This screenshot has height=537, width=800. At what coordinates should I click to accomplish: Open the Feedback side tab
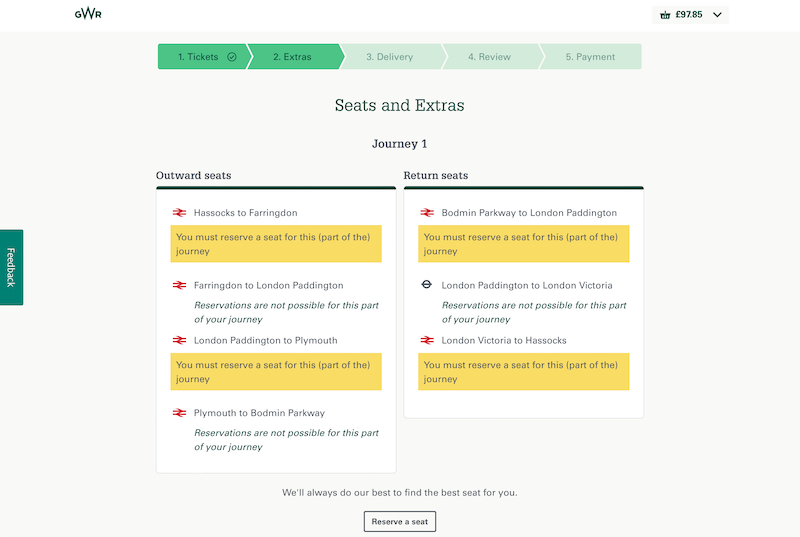point(11,267)
